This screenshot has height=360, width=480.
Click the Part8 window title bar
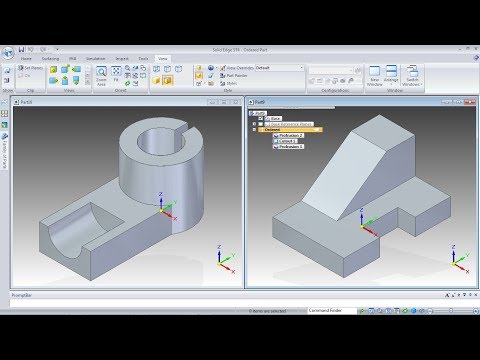pyautogui.click(x=127, y=102)
